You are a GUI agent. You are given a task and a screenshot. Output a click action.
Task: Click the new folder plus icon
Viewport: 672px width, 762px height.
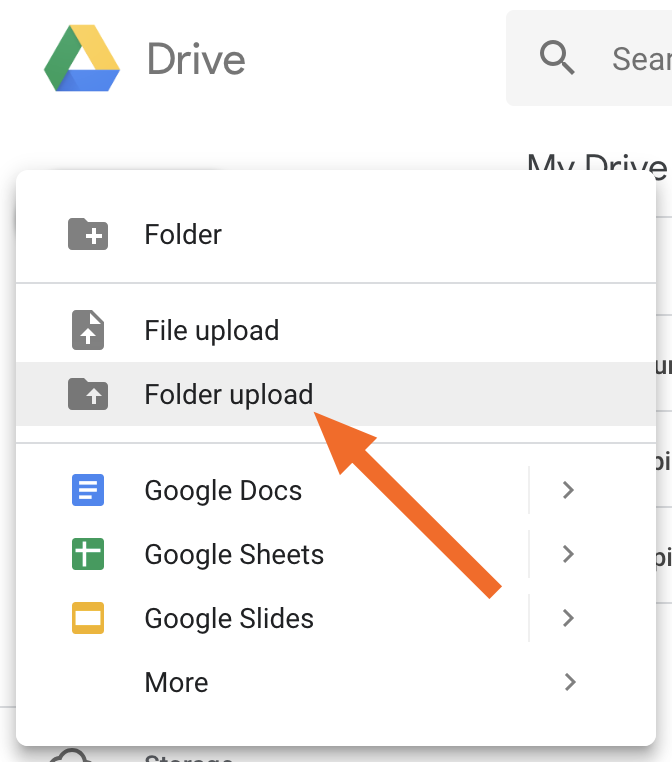click(88, 234)
